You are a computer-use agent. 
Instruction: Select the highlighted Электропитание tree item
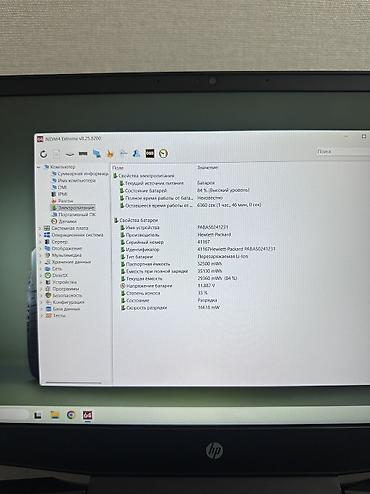[73, 207]
